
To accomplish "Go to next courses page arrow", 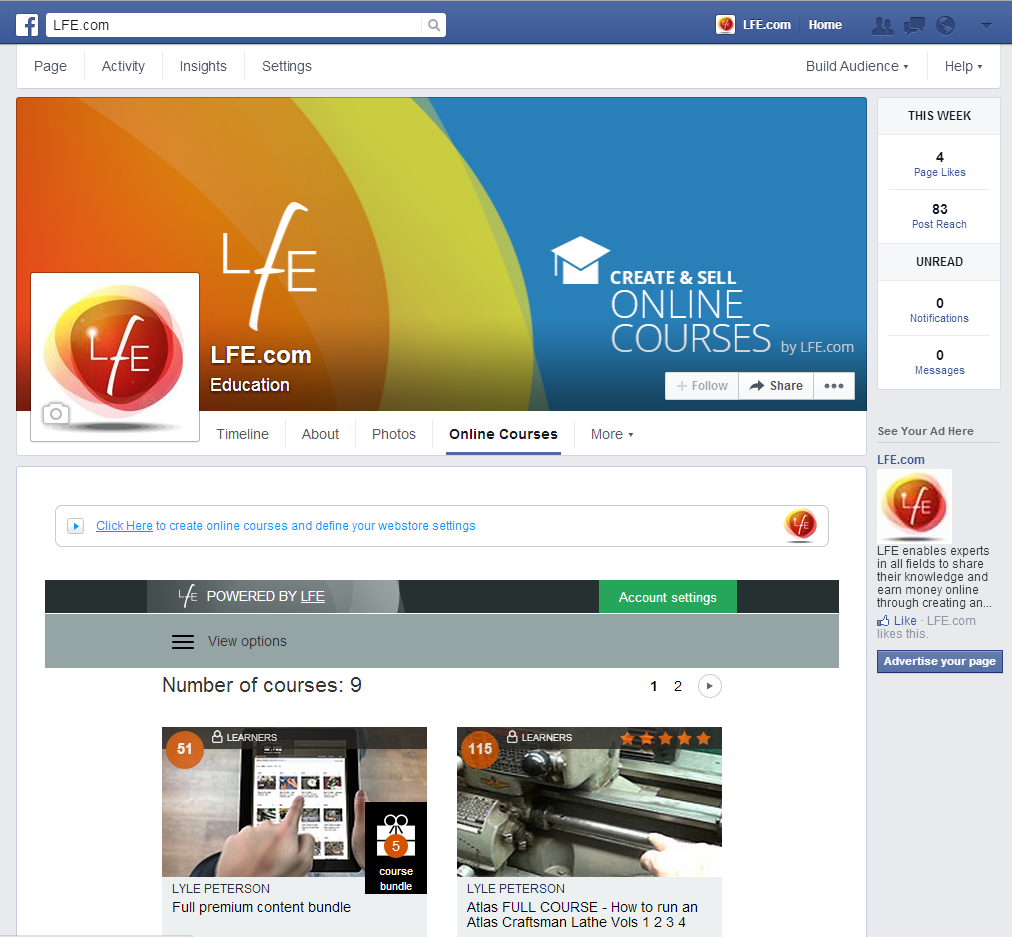I will click(709, 686).
